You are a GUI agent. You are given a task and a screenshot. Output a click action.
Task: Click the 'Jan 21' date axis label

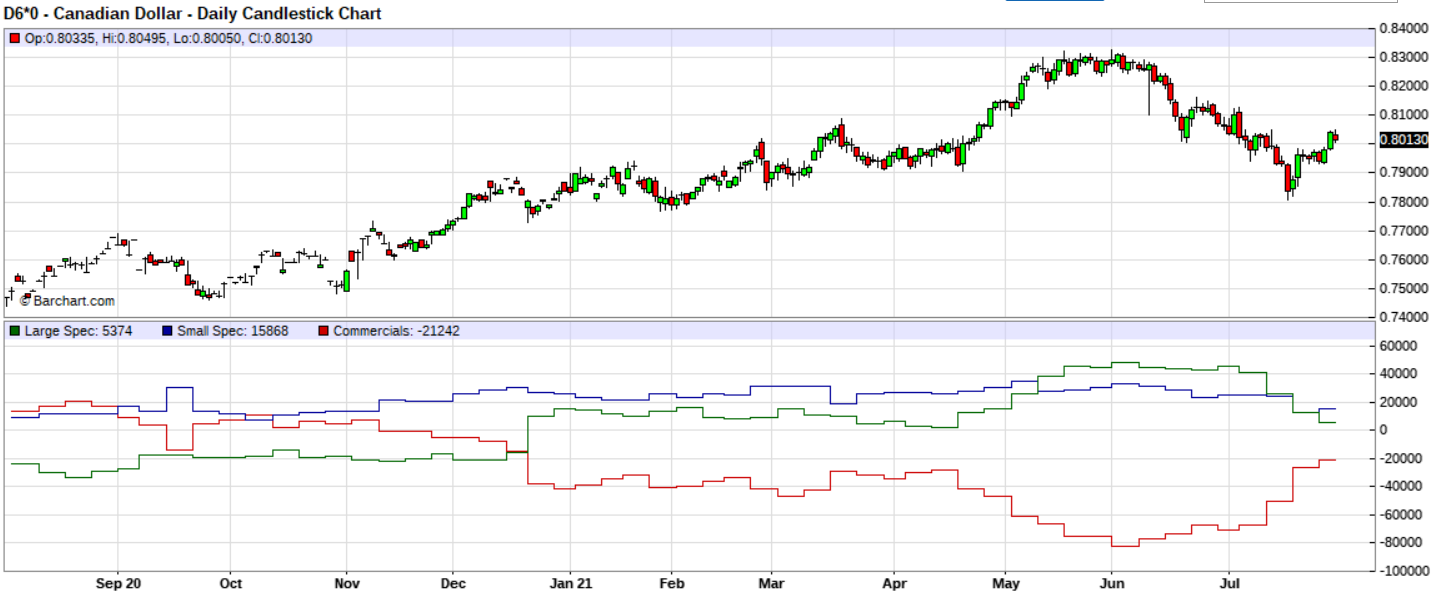(x=572, y=583)
